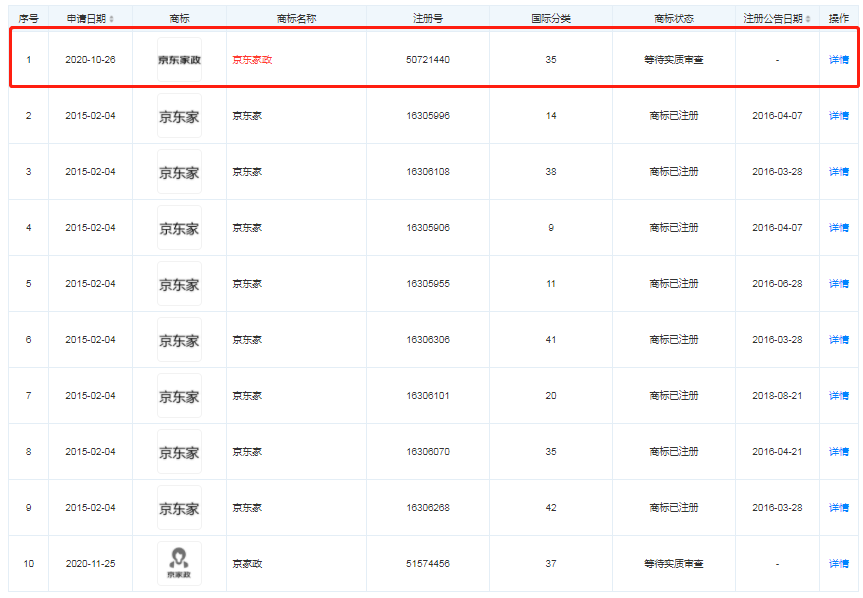Open trademark image for registration 16305955
This screenshot has width=863, height=598.
179,284
